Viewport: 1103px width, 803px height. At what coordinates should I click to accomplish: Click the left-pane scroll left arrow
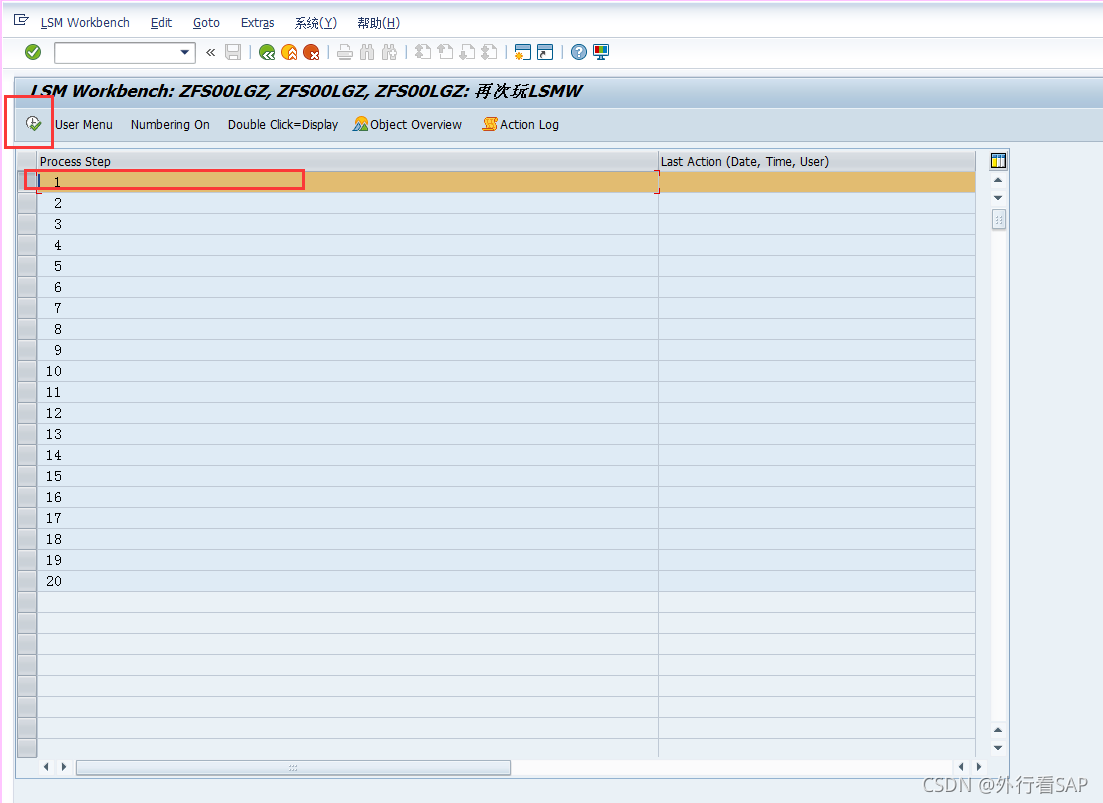46,766
